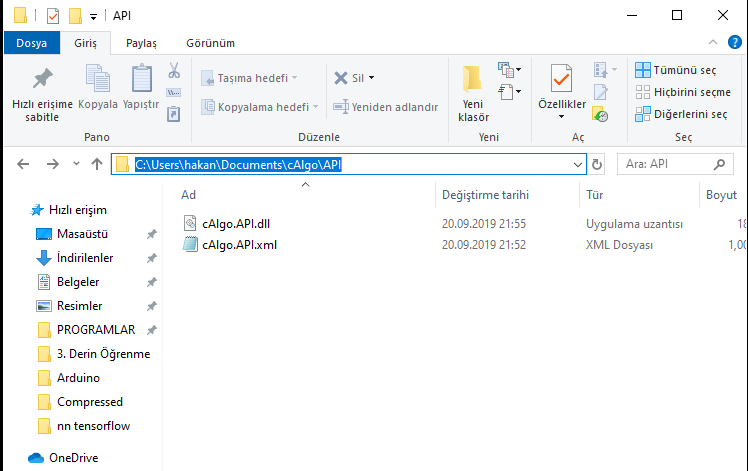Image resolution: width=748 pixels, height=471 pixels.
Task: Click the Paste shortcut icon
Action: click(174, 114)
